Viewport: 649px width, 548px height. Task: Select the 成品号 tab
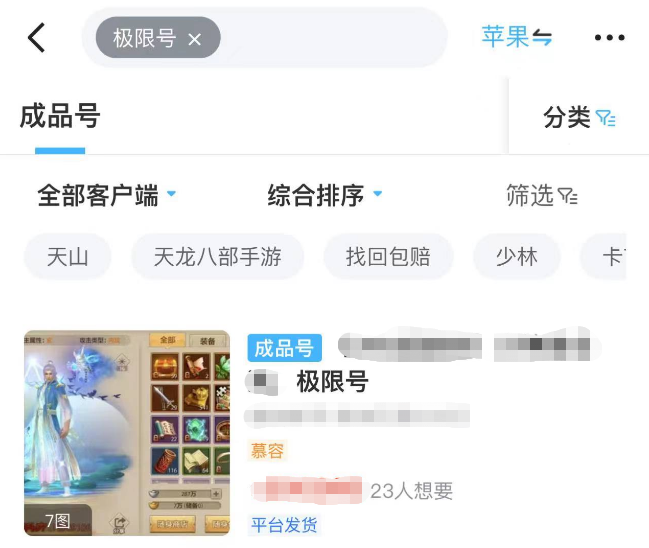(60, 116)
